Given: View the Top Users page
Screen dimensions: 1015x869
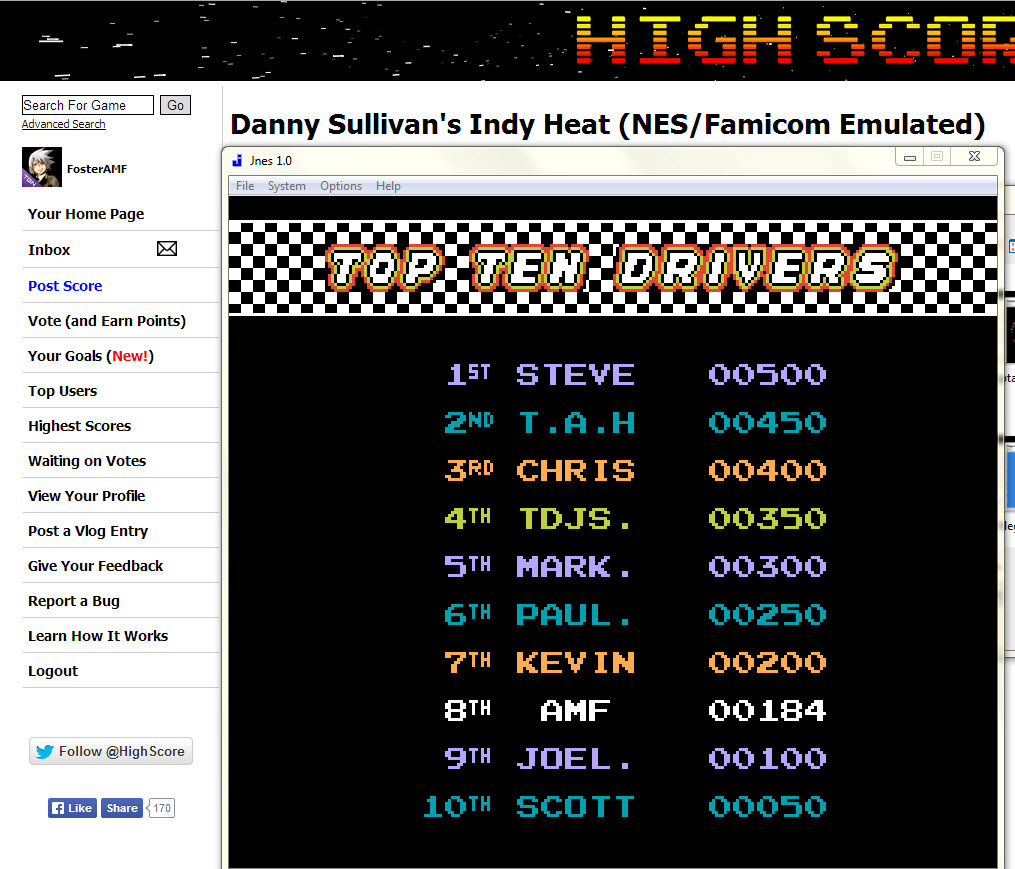Looking at the screenshot, I should click(x=63, y=390).
